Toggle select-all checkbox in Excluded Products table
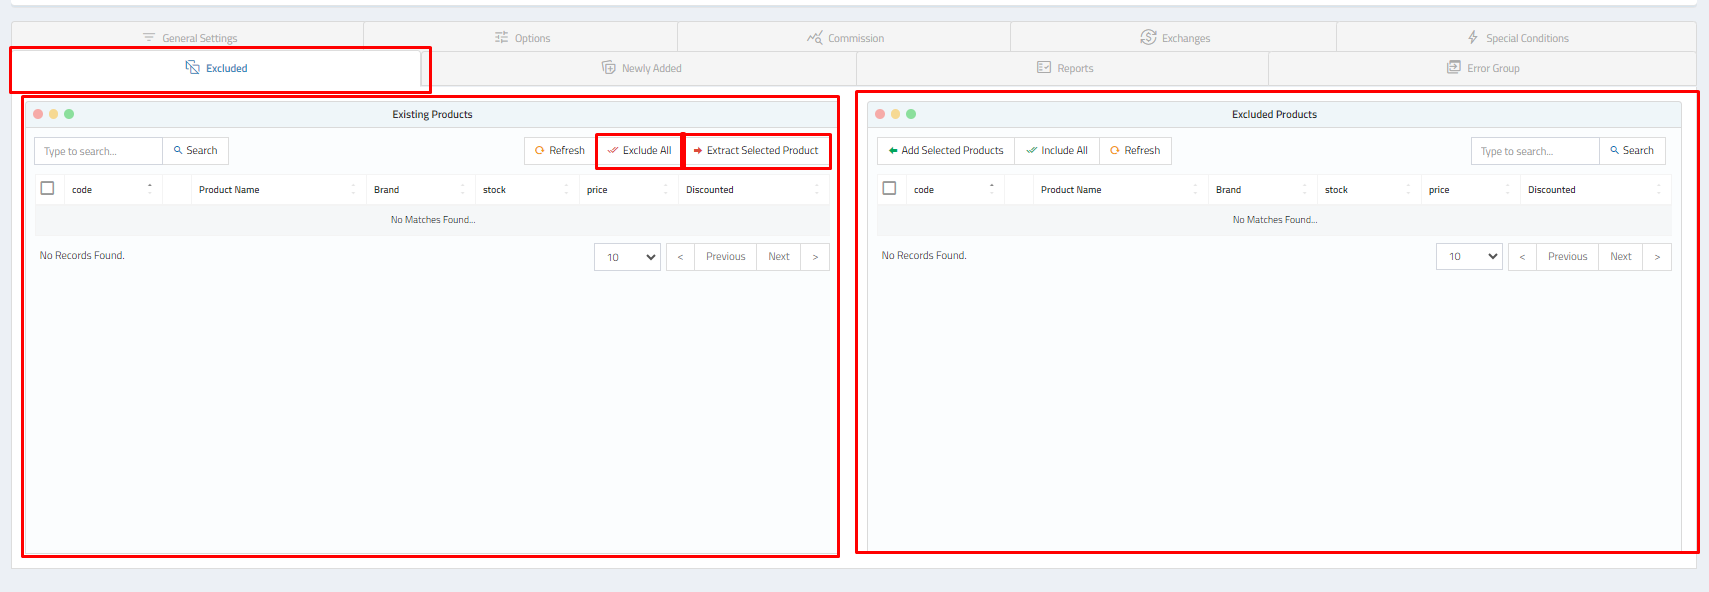 pyautogui.click(x=889, y=188)
